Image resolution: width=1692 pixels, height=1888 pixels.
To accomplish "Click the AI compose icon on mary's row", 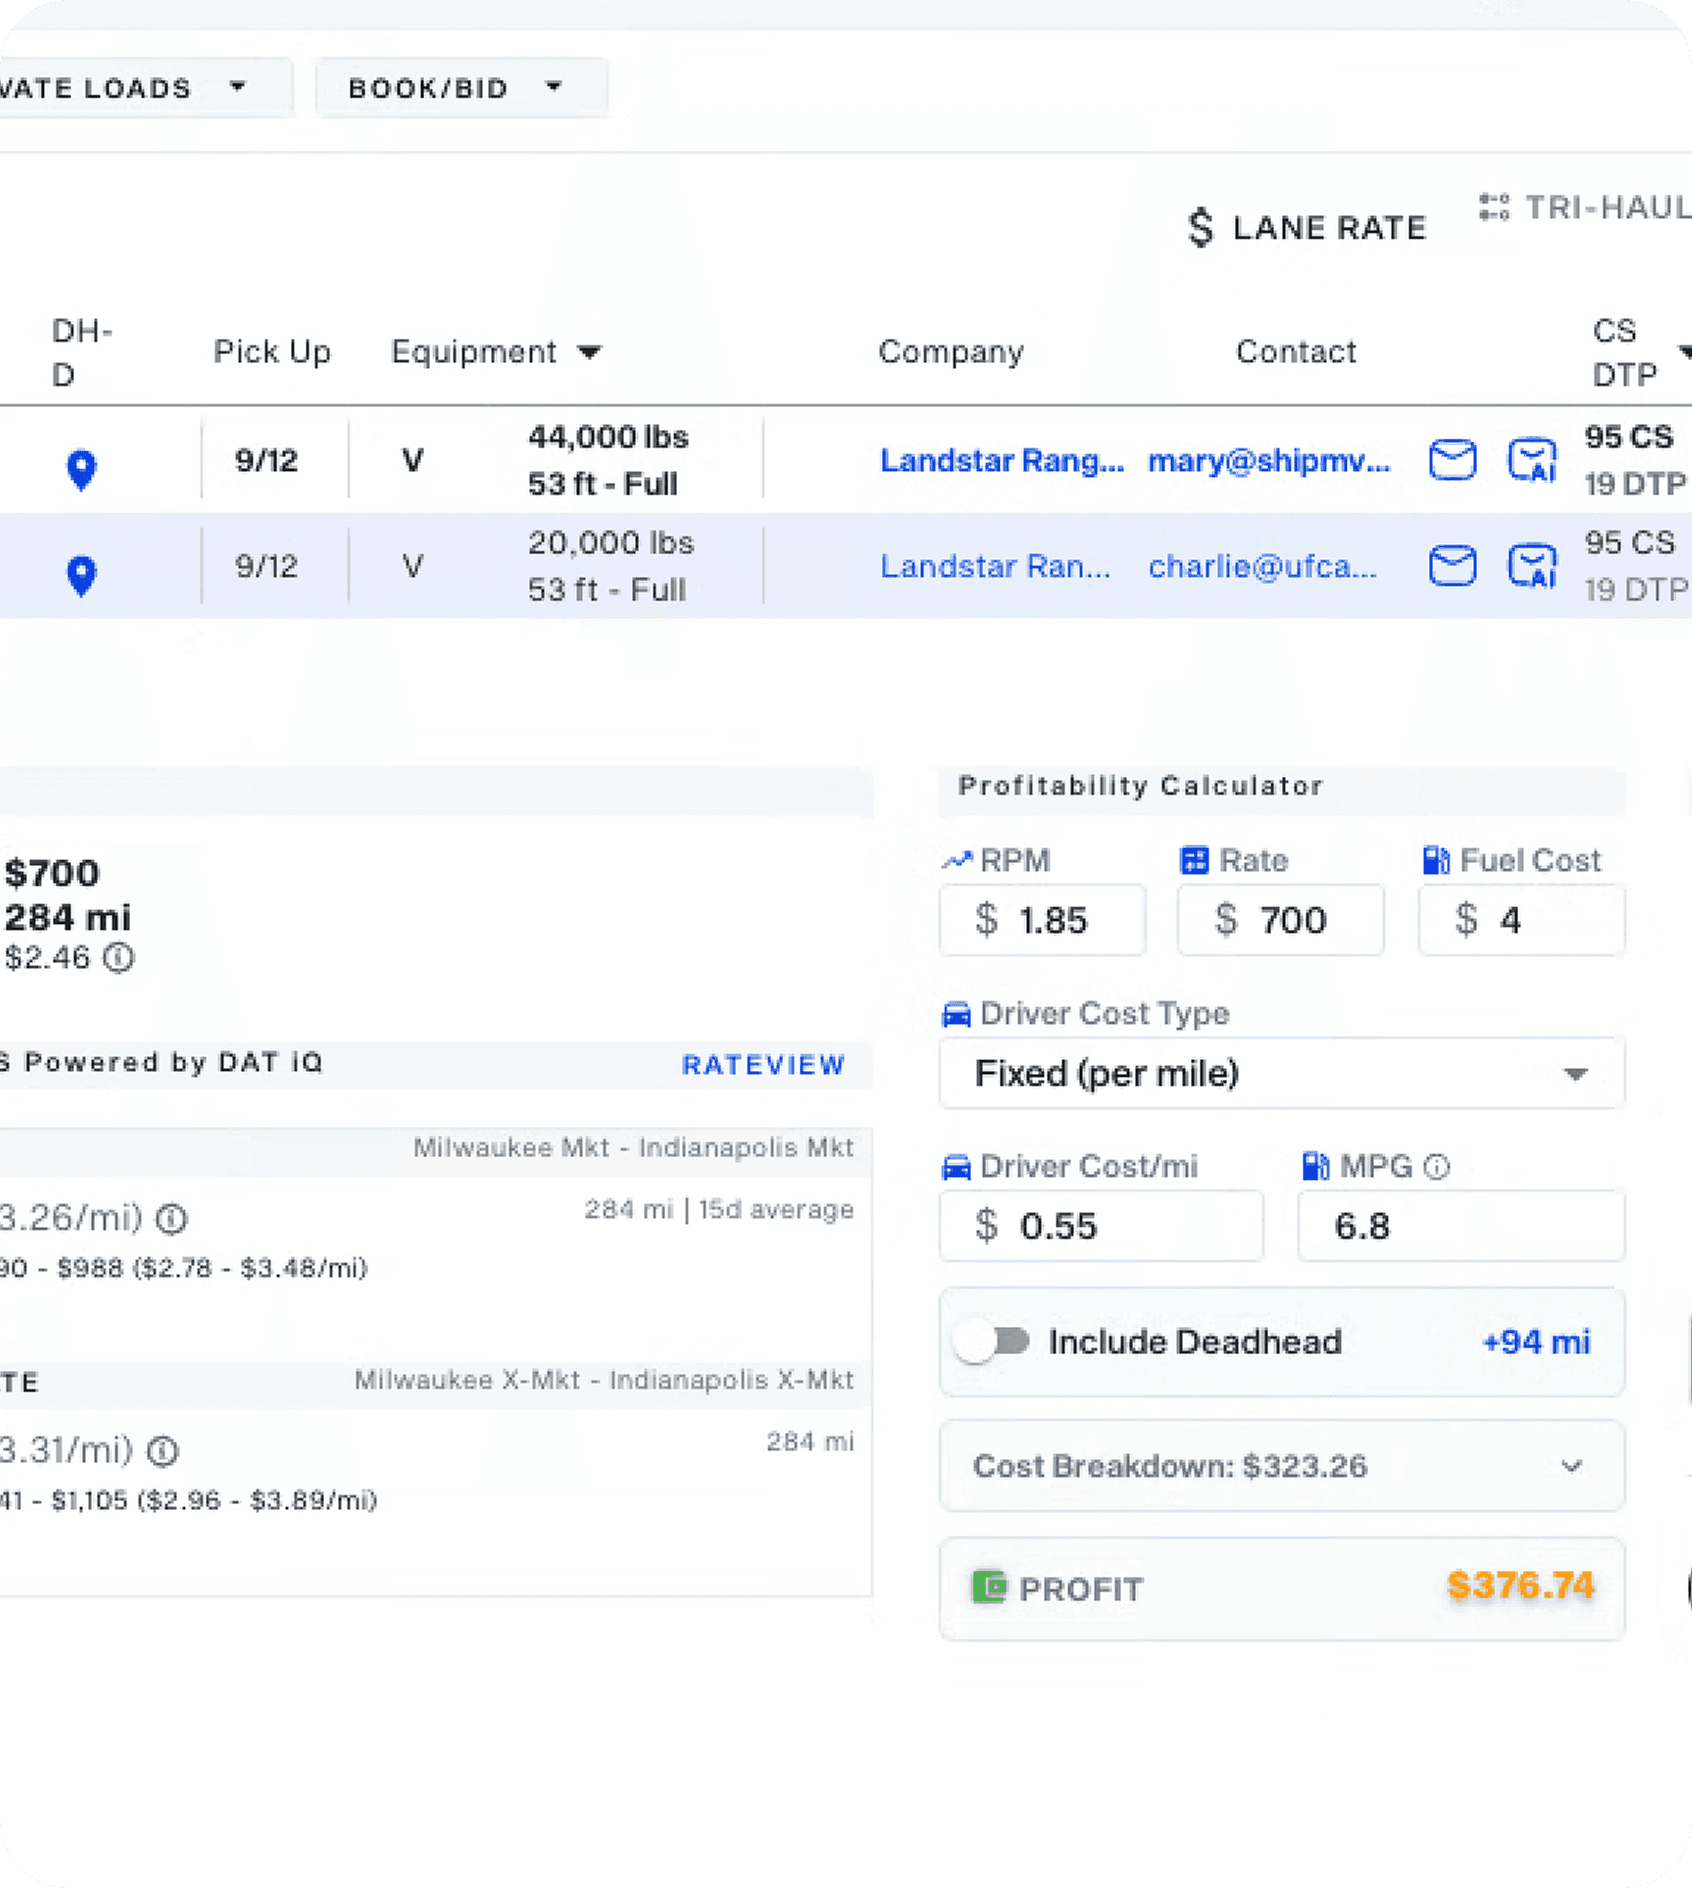I will 1532,461.
